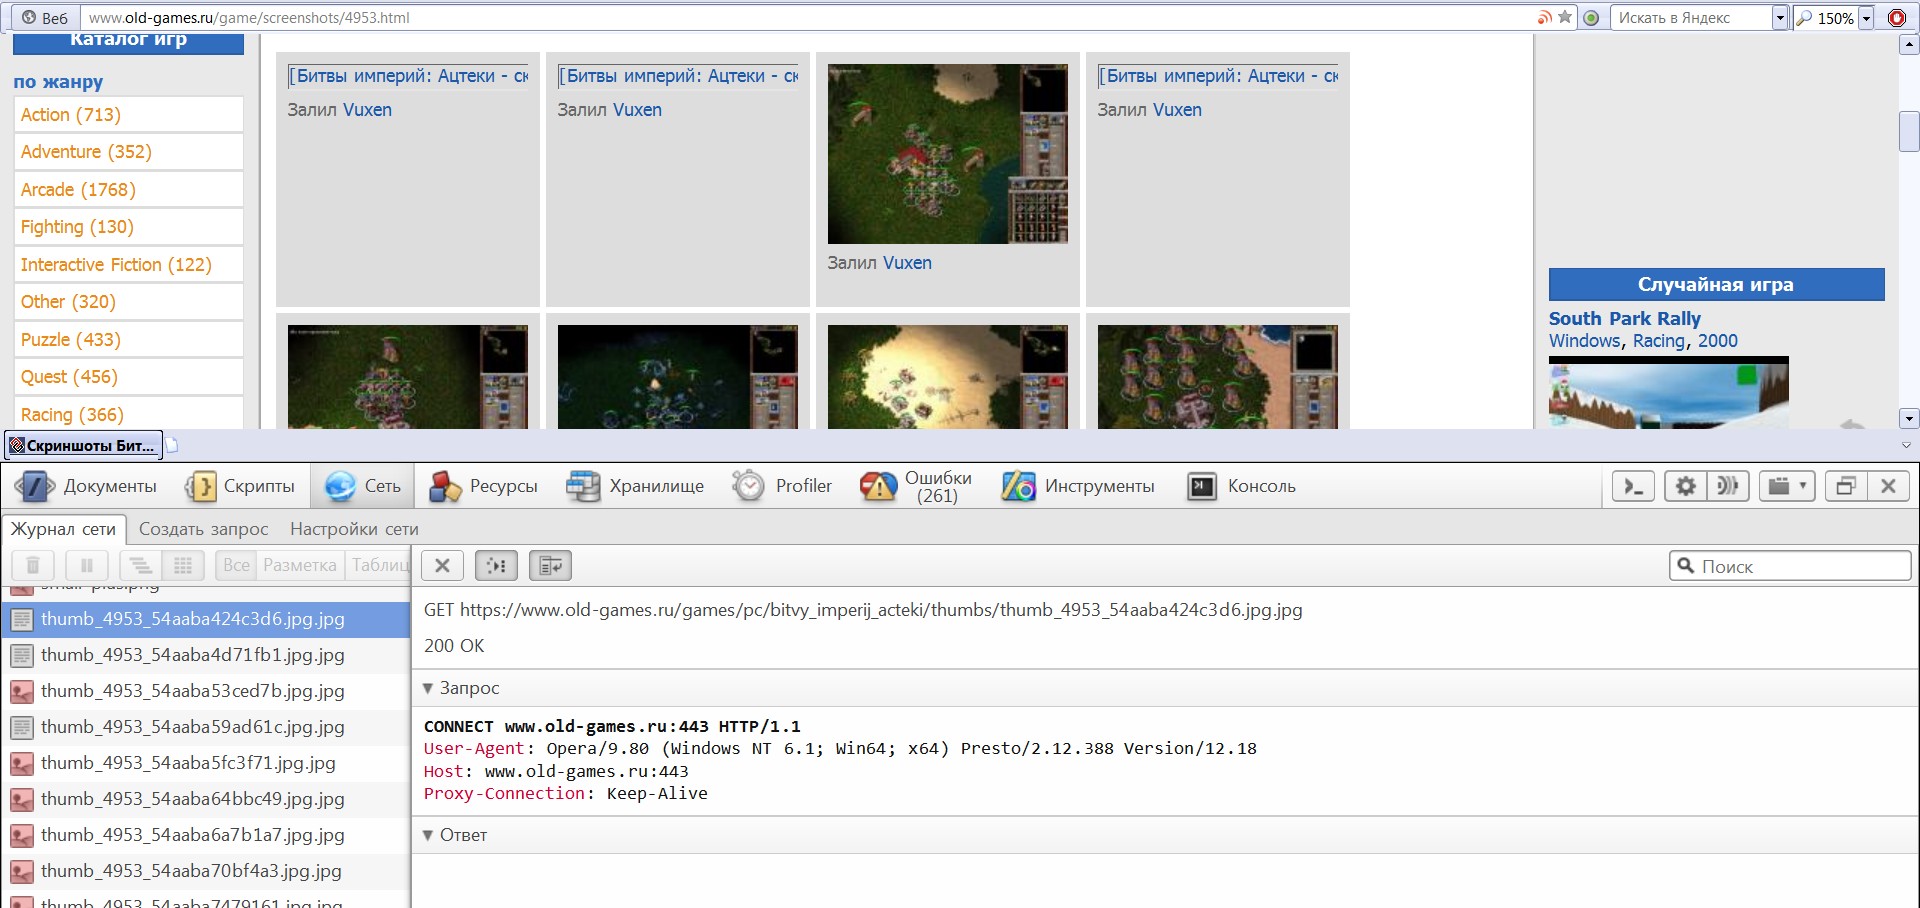
Task: Click the magnifier icon beside 150% zoom
Action: click(1804, 18)
